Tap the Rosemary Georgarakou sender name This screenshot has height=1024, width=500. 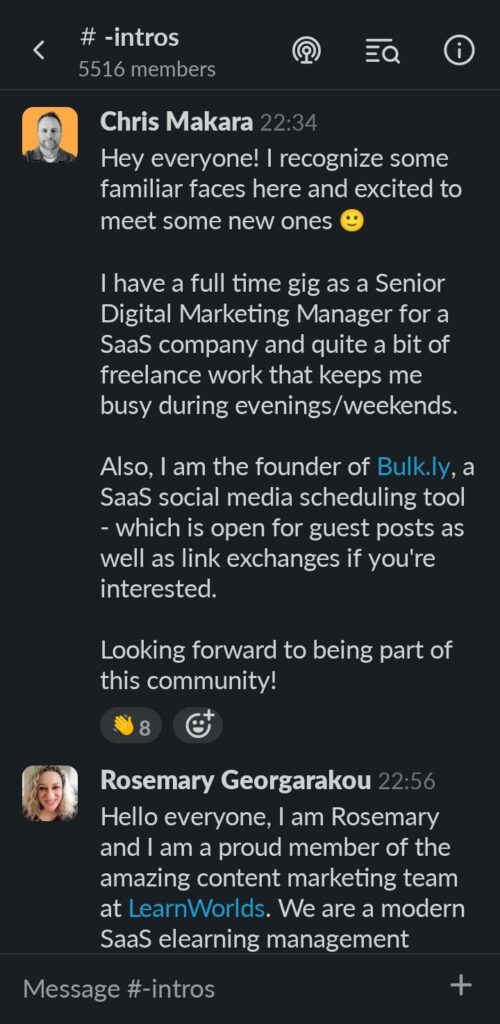click(236, 780)
